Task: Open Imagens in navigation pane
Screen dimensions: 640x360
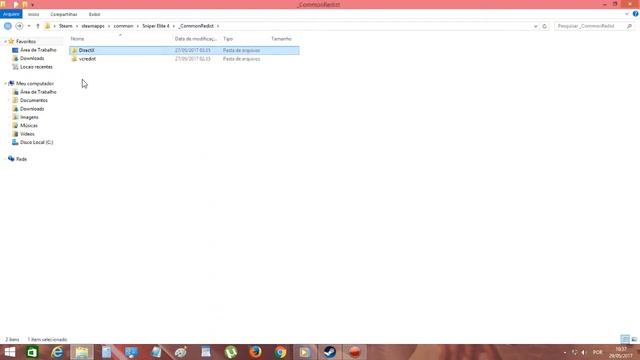Action: 29,117
